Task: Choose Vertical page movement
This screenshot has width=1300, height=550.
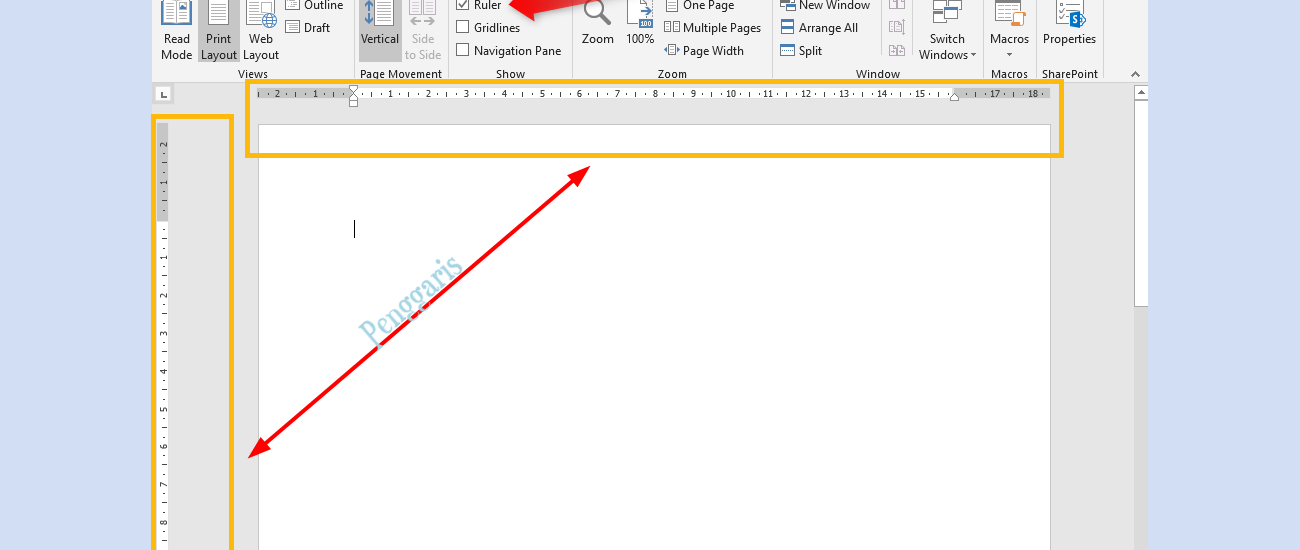Action: [380, 31]
